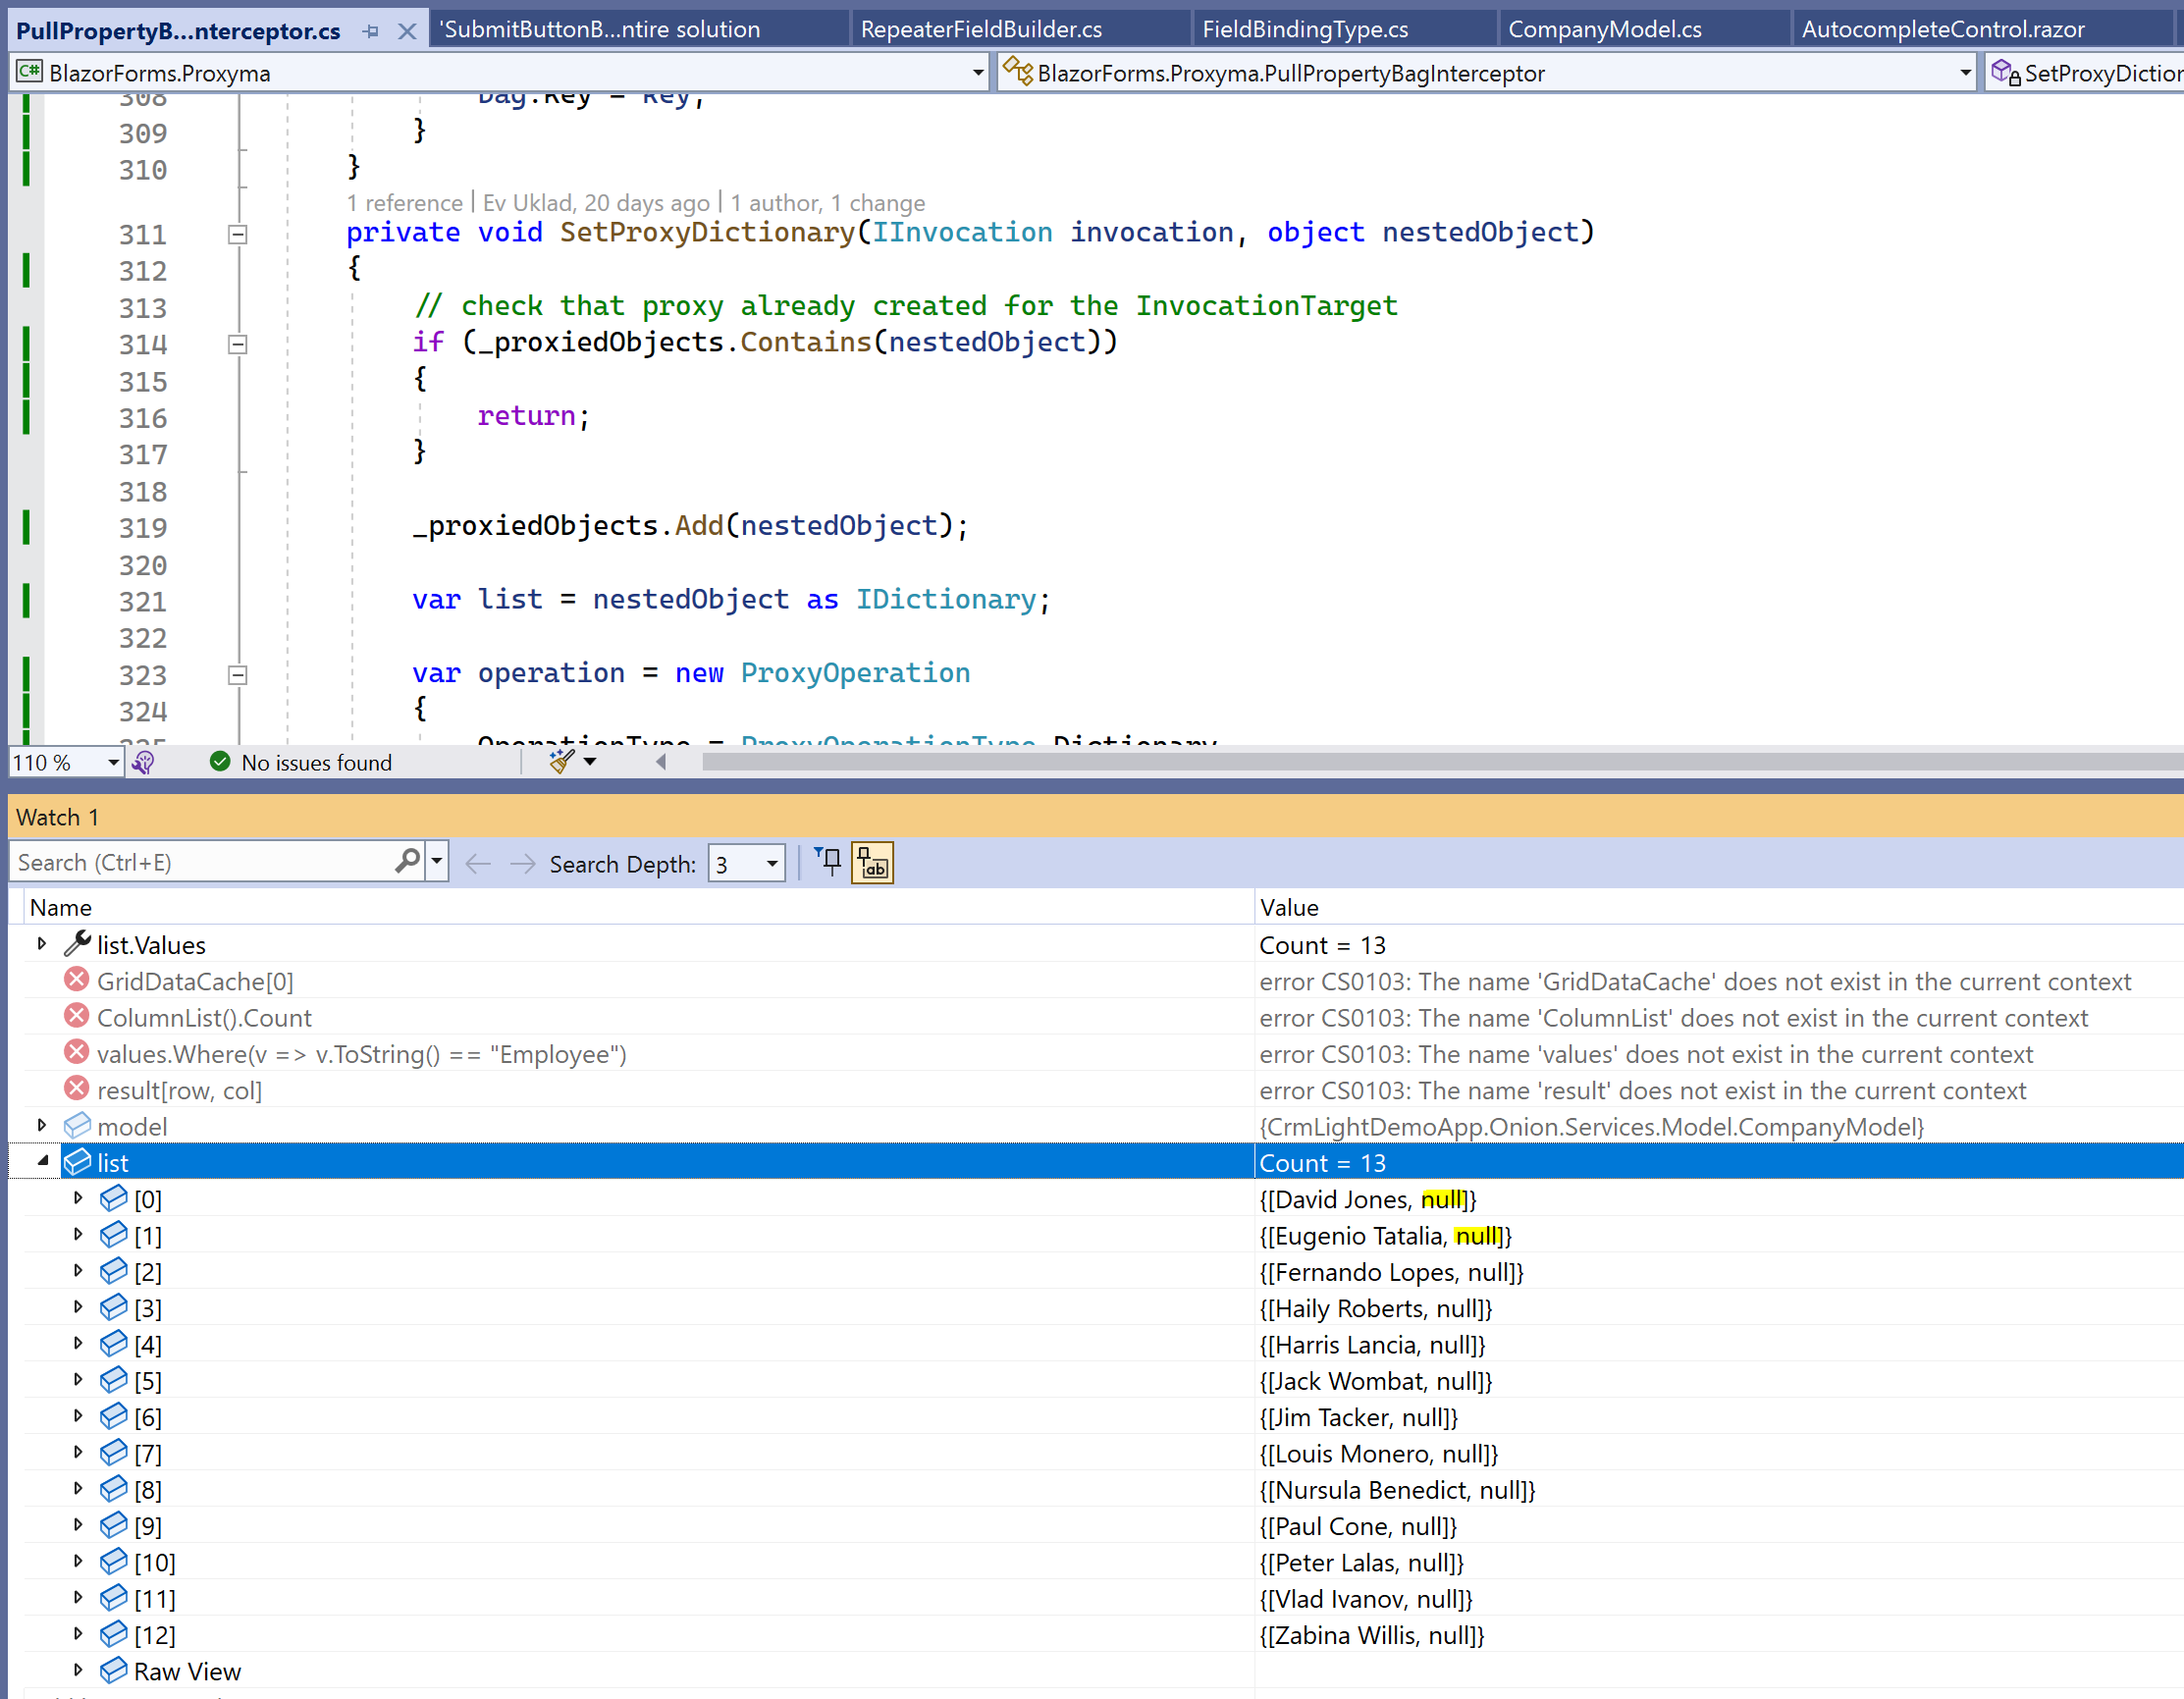Click the back navigation arrow in Watch toolbar
Image resolution: width=2184 pixels, height=1699 pixels.
tap(478, 863)
